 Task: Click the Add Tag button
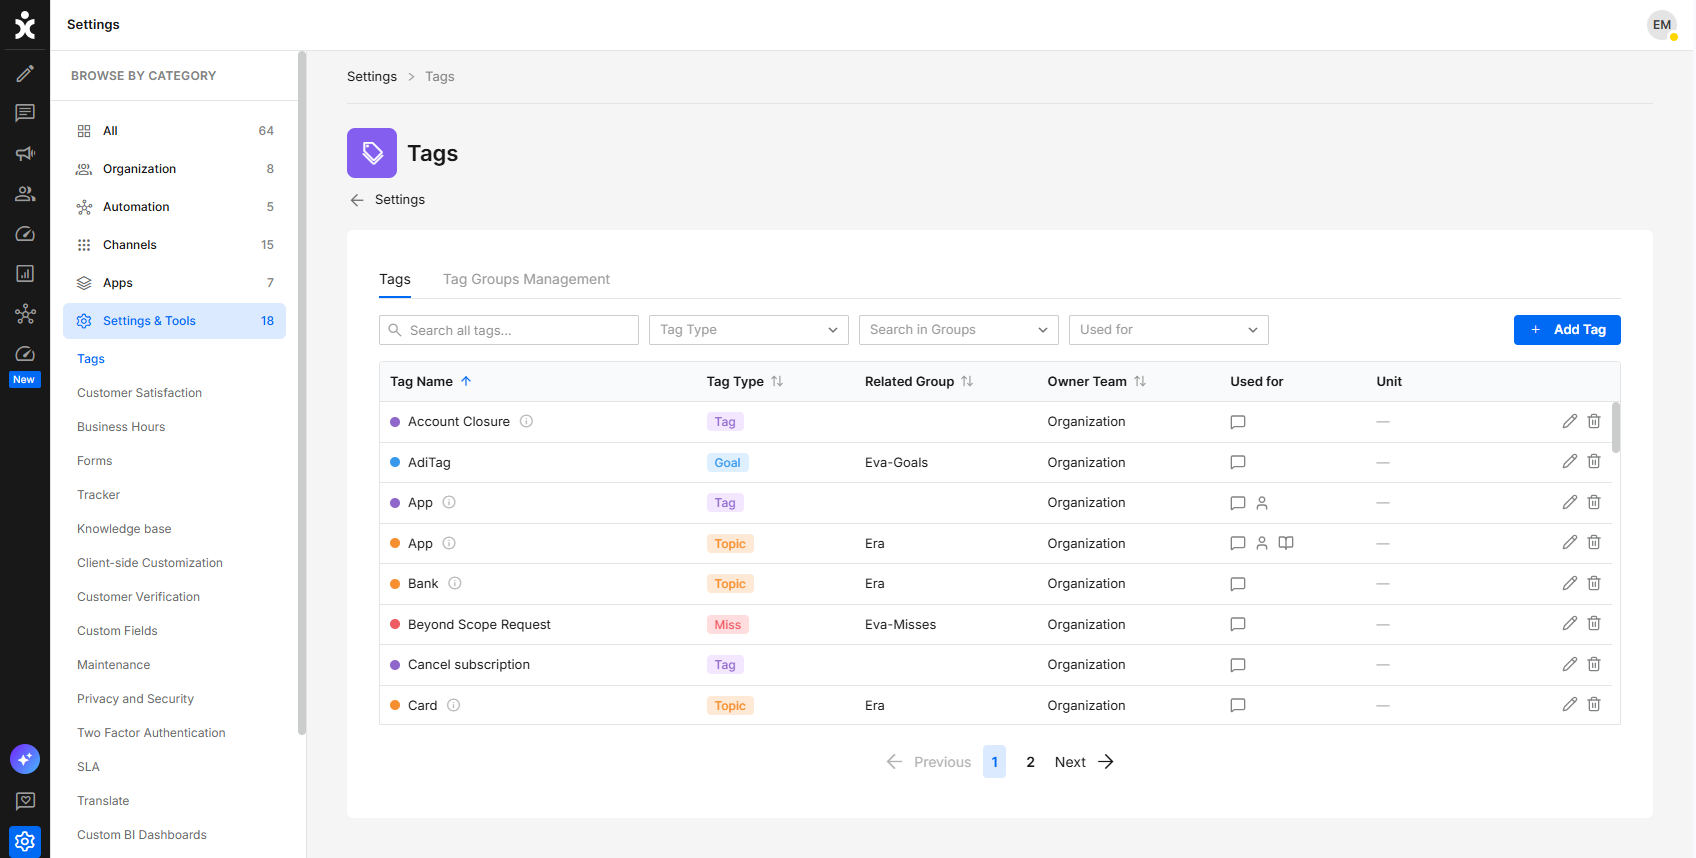tap(1567, 330)
